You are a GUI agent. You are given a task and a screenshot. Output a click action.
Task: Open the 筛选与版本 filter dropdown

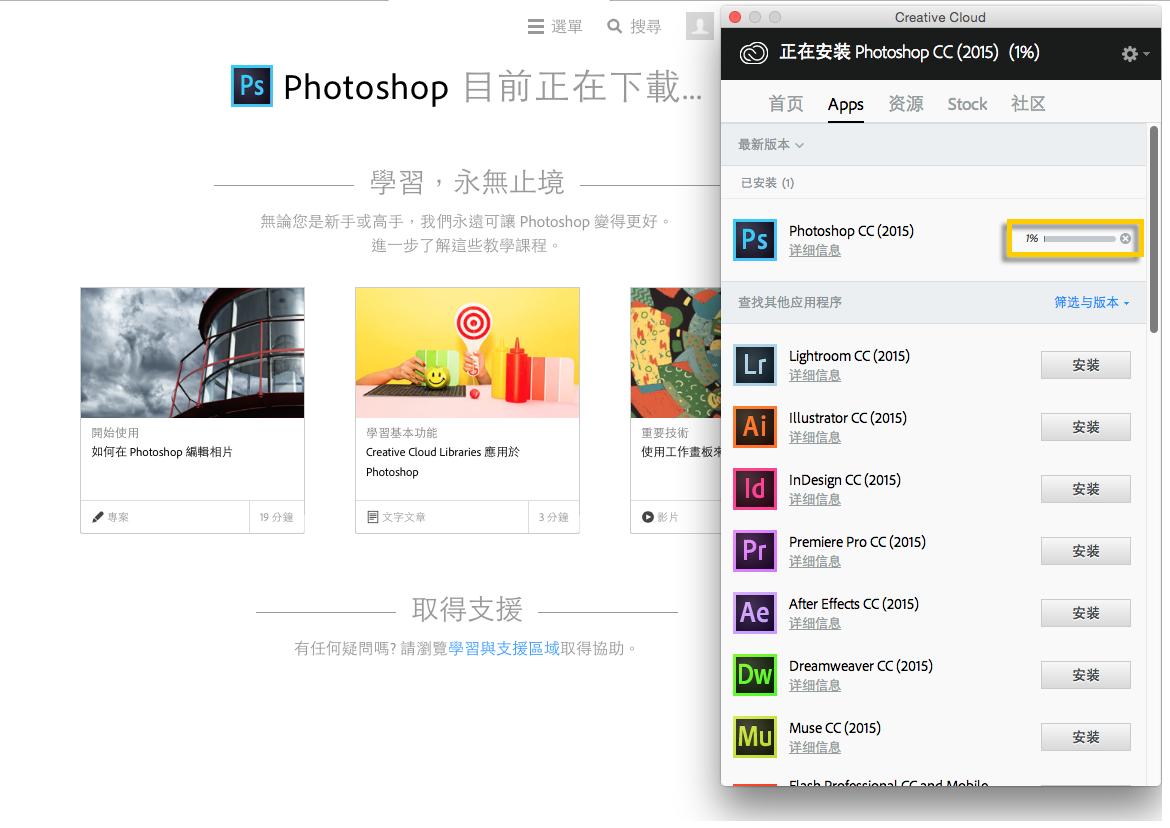coord(1092,302)
